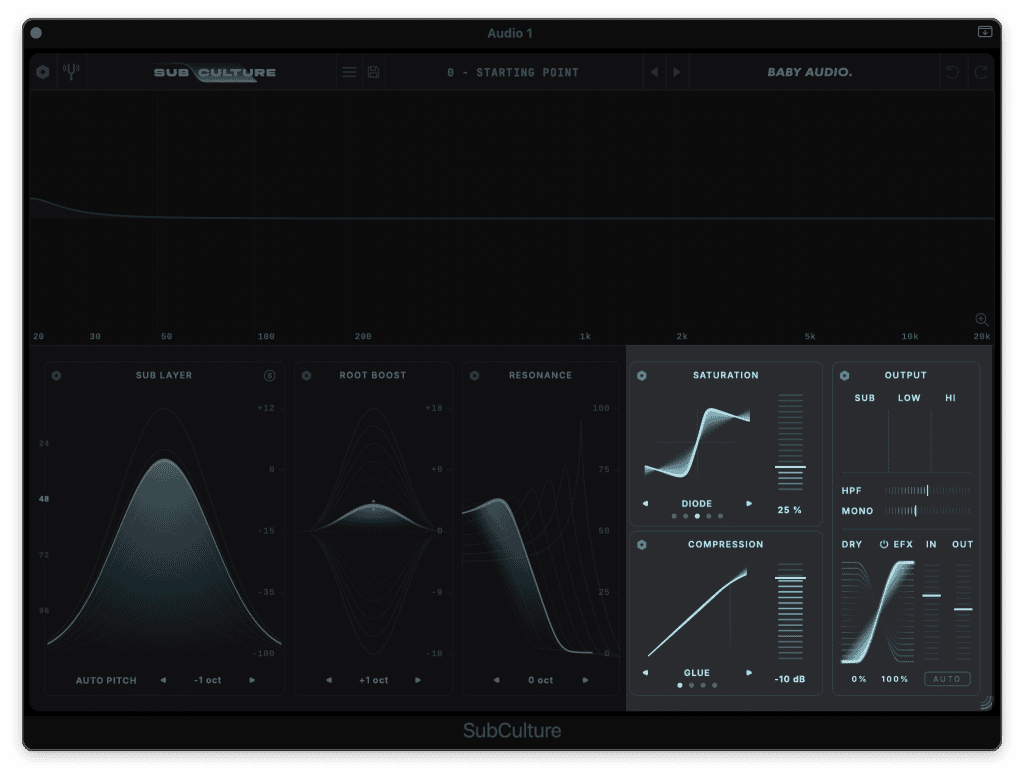
Task: Click the Compression transfer curve display
Action: coord(697,612)
